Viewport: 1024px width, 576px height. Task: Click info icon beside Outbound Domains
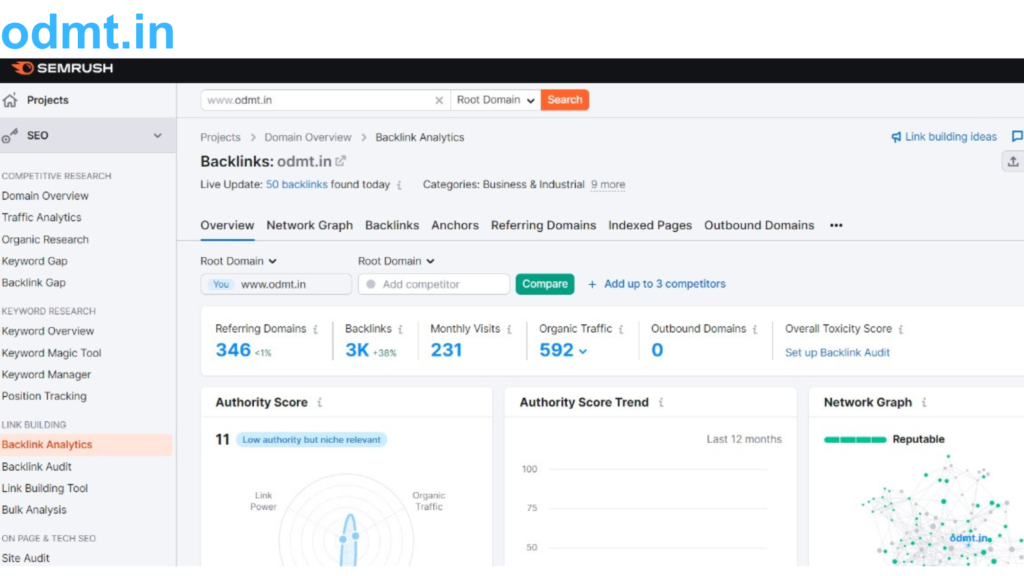click(755, 329)
